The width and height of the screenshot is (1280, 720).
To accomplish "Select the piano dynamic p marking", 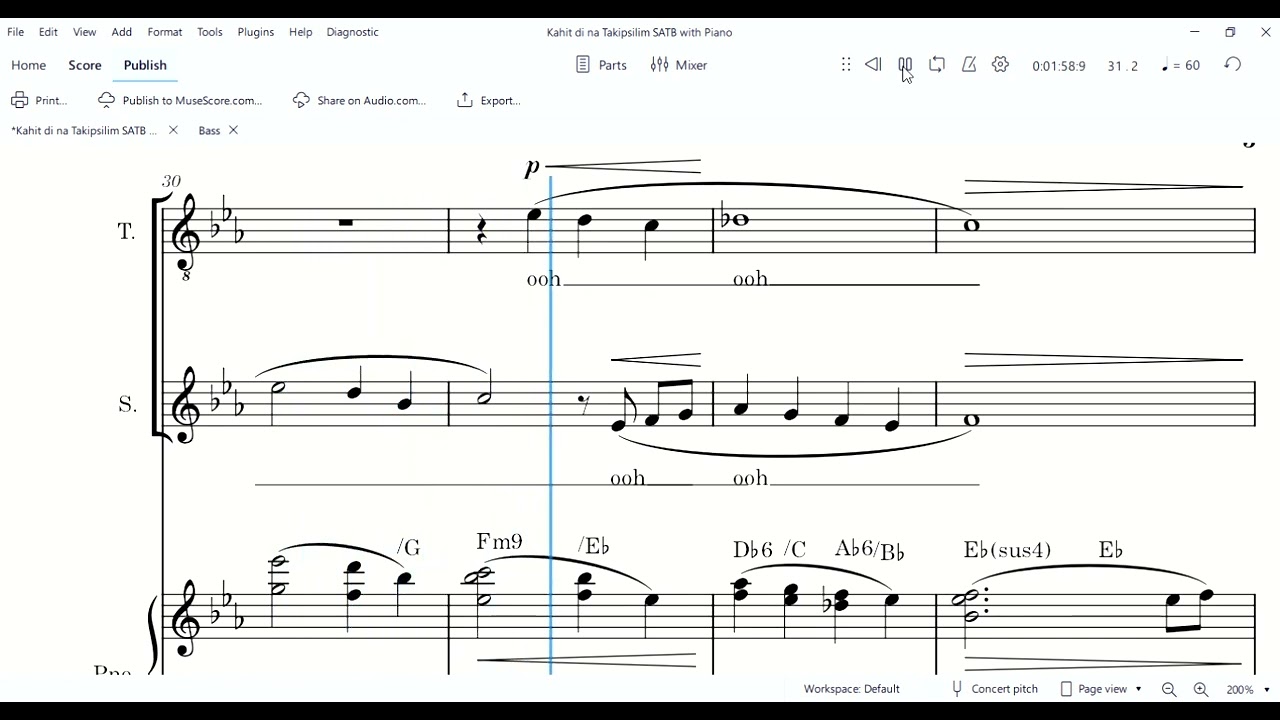I will [x=532, y=167].
